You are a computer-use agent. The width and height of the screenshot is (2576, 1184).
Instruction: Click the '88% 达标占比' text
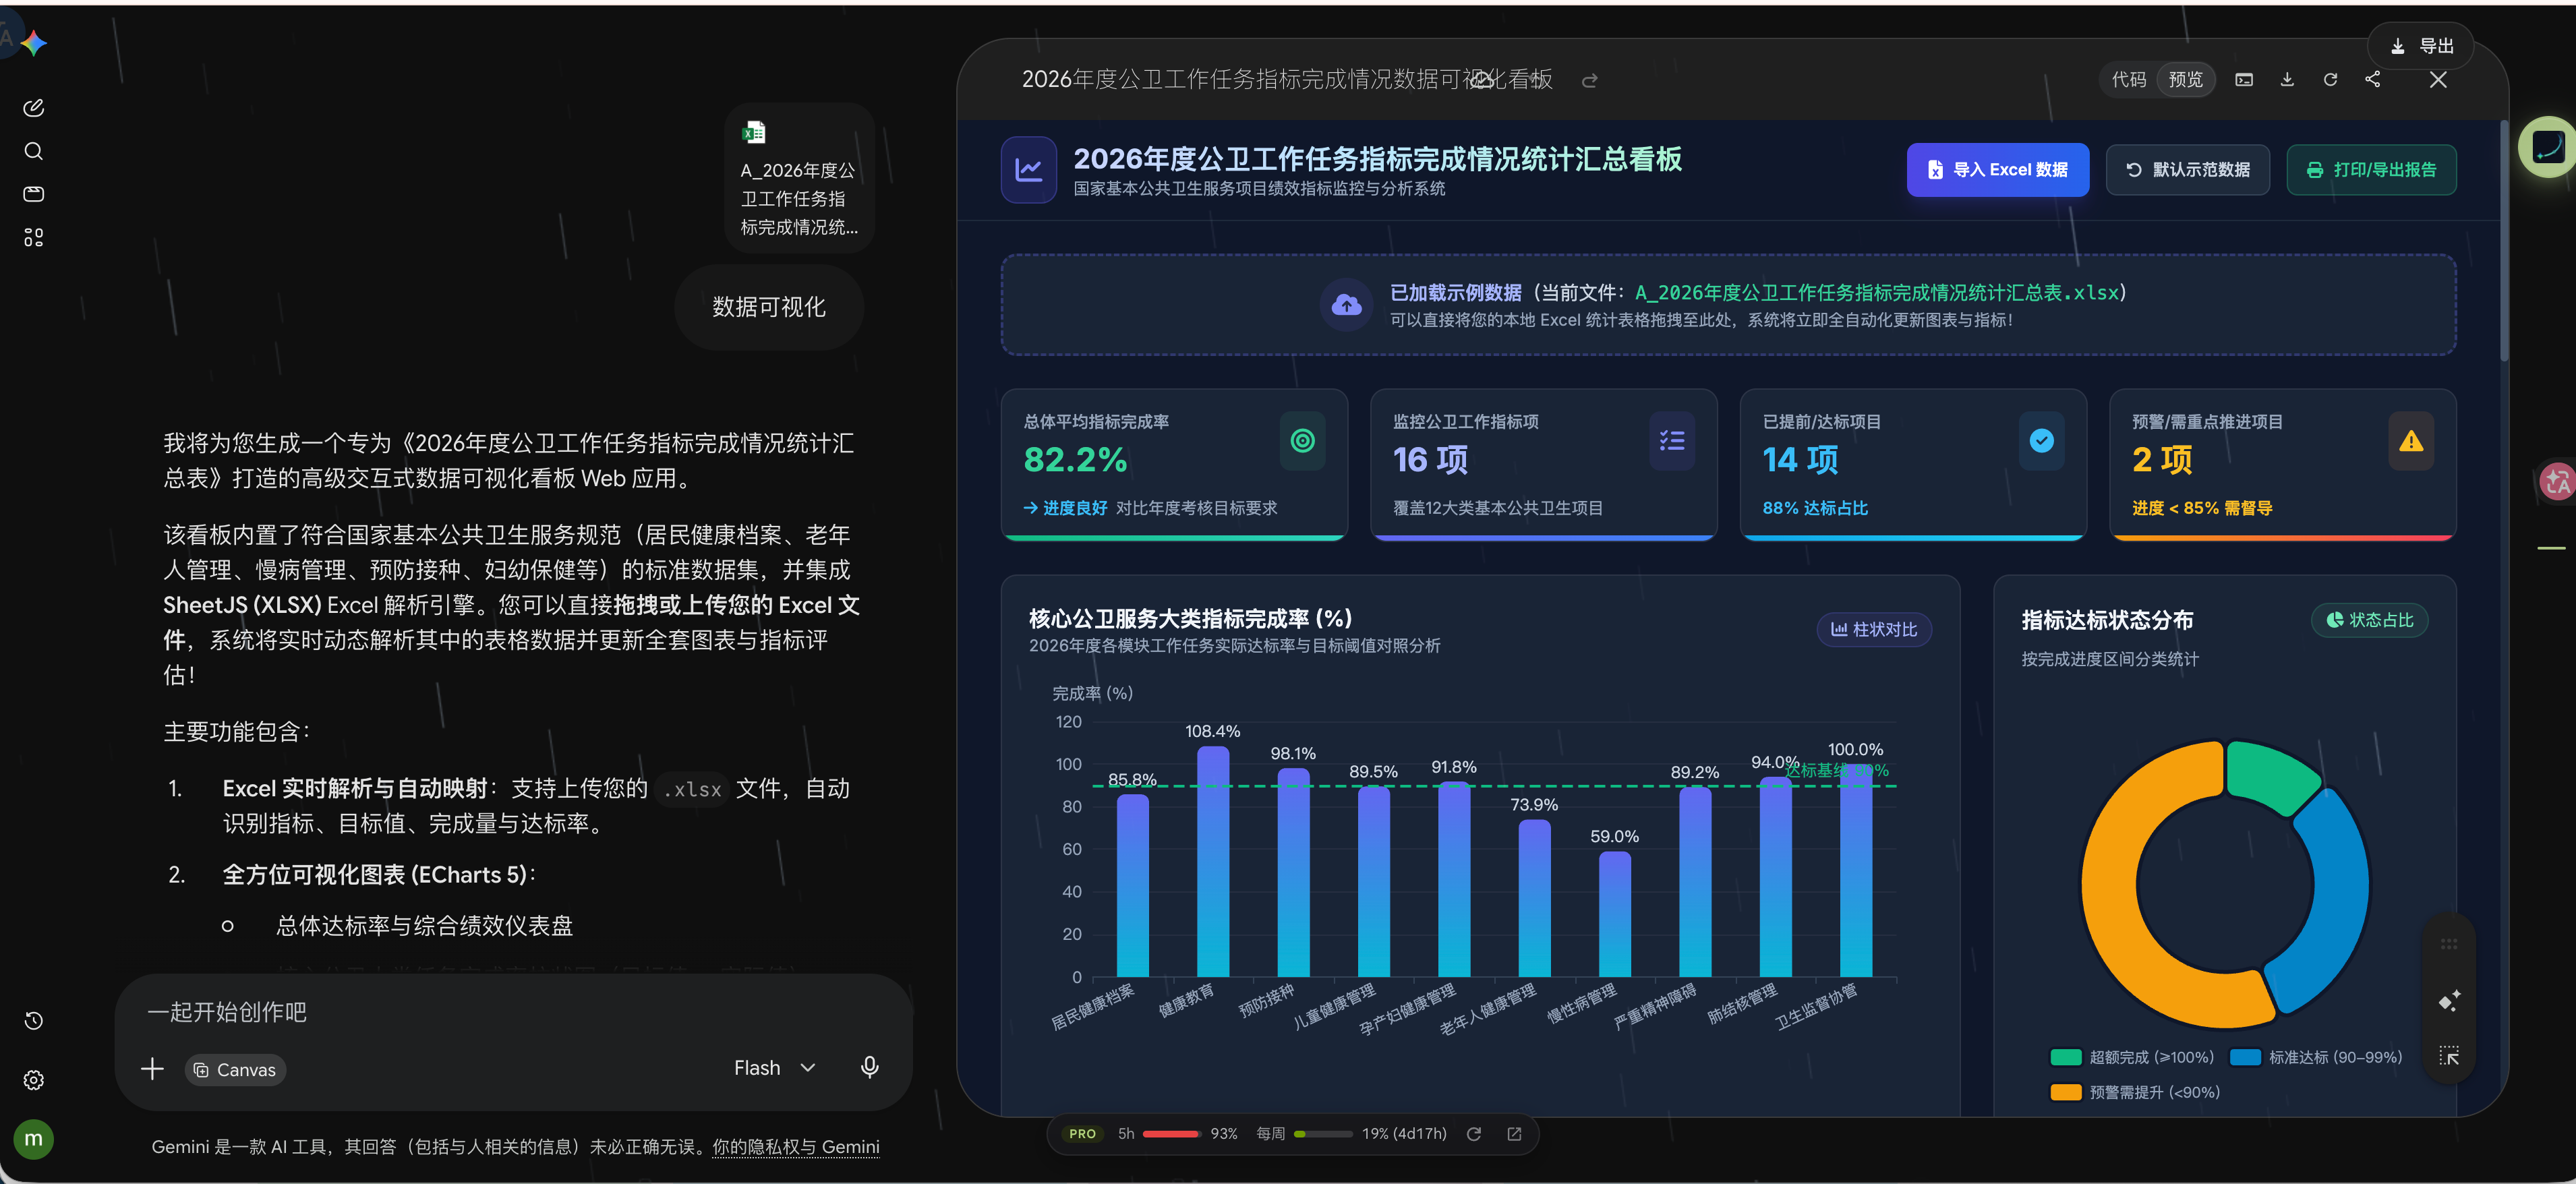tap(1815, 508)
